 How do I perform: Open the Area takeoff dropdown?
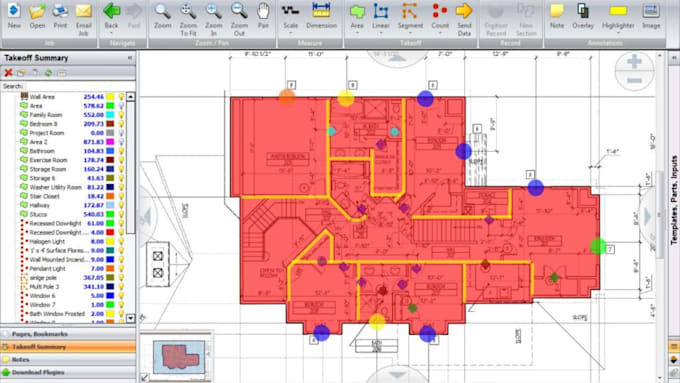[x=357, y=33]
